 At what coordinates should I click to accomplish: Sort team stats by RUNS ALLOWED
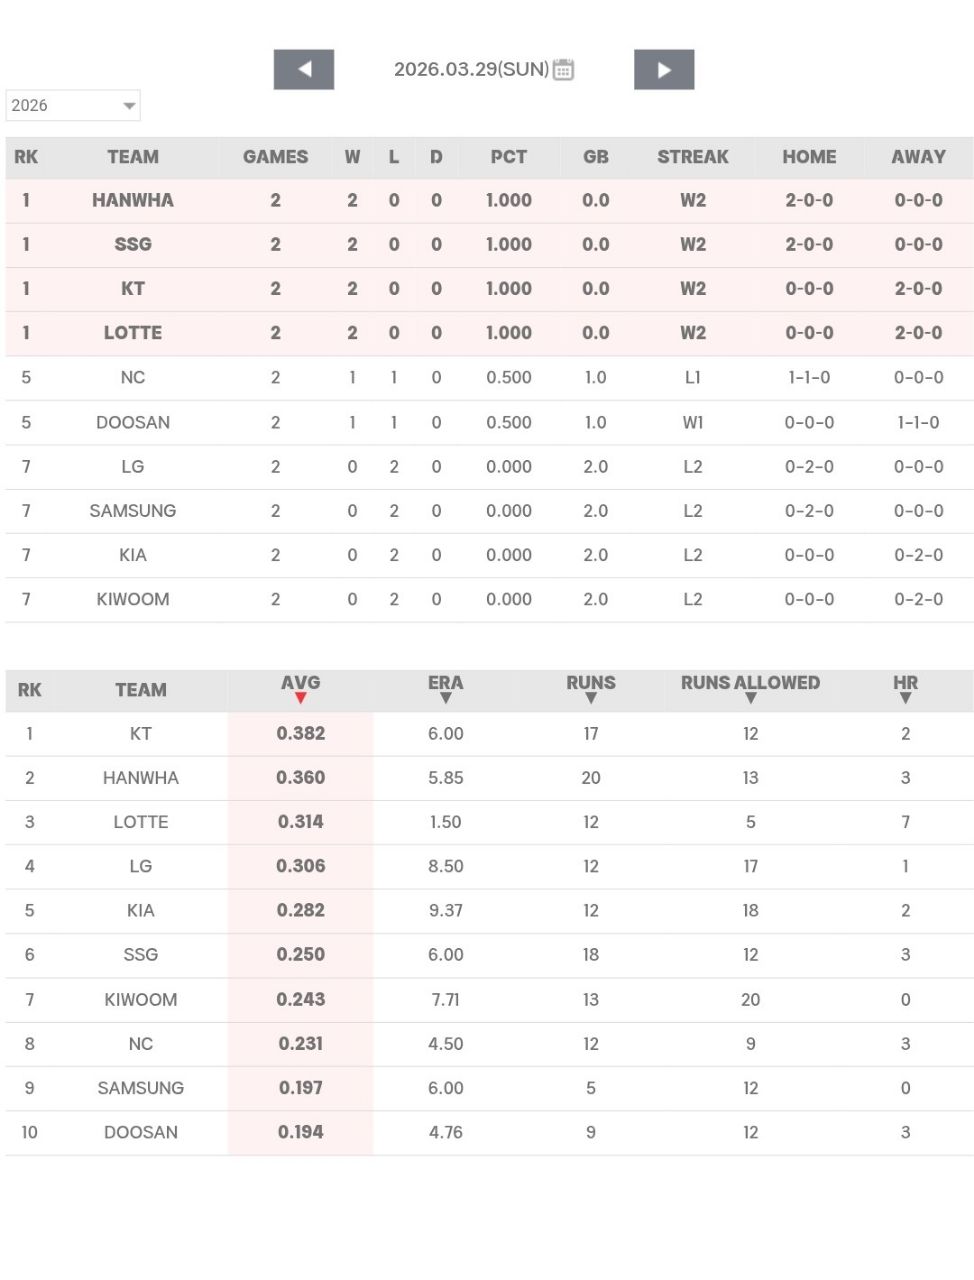750,689
